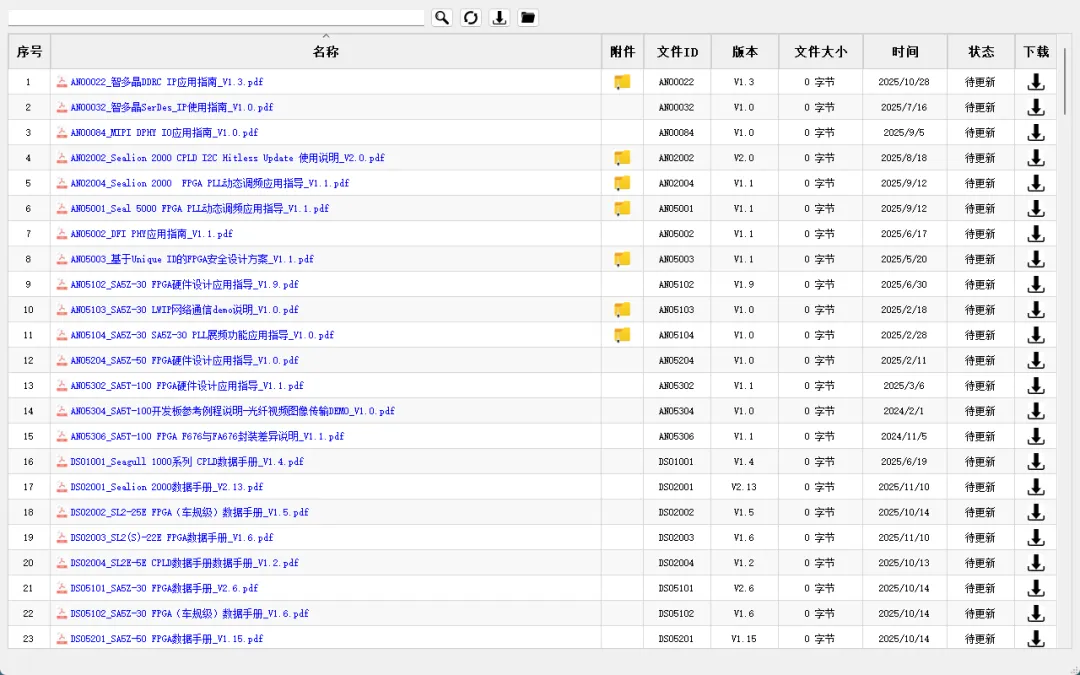Click the 附件 column header

[x=623, y=52]
